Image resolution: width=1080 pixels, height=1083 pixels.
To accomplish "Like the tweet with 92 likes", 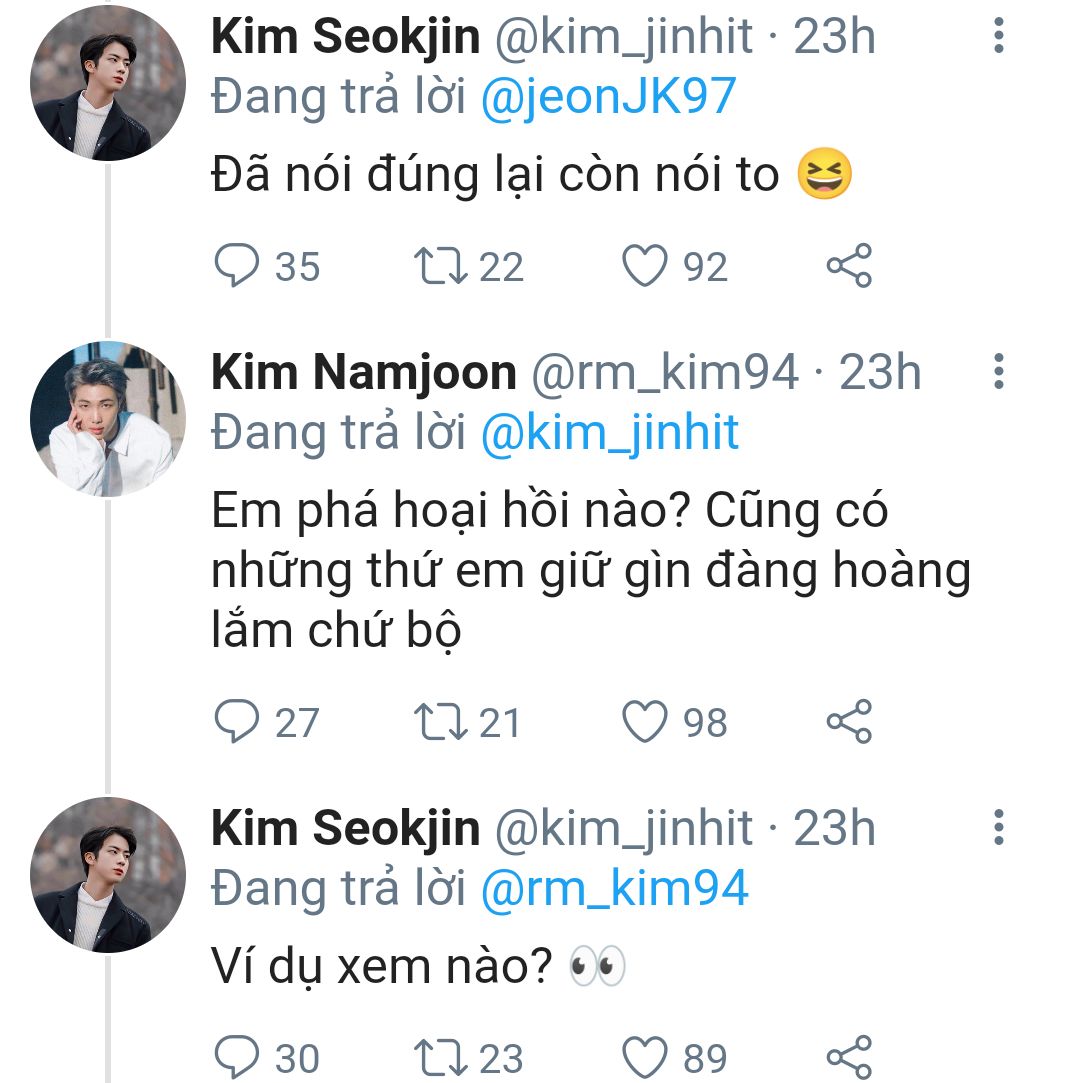I will click(x=645, y=266).
